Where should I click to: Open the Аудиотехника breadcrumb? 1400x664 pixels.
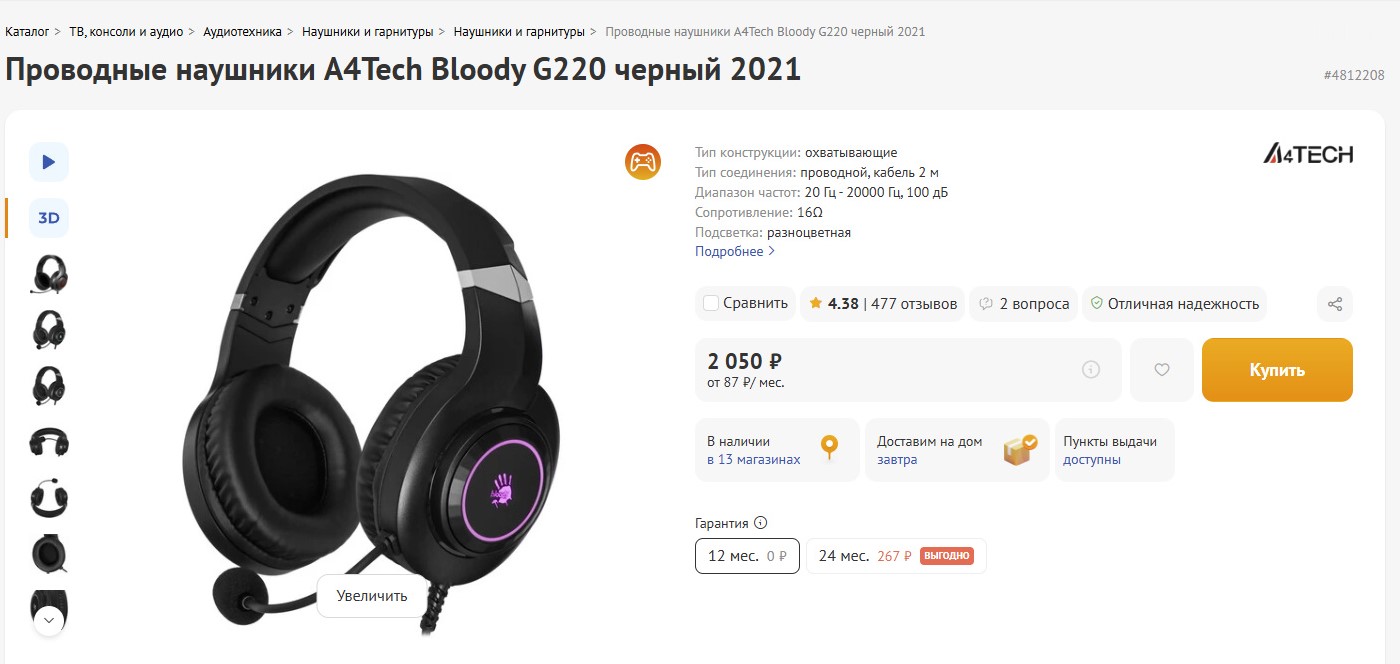242,32
